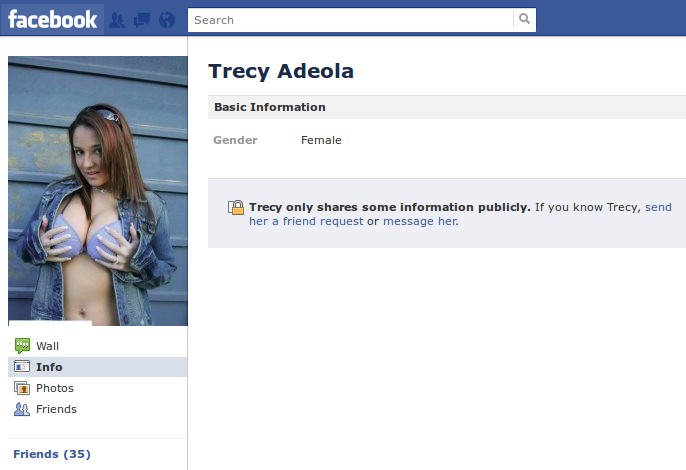Click the padlock privacy icon

pyautogui.click(x=236, y=207)
